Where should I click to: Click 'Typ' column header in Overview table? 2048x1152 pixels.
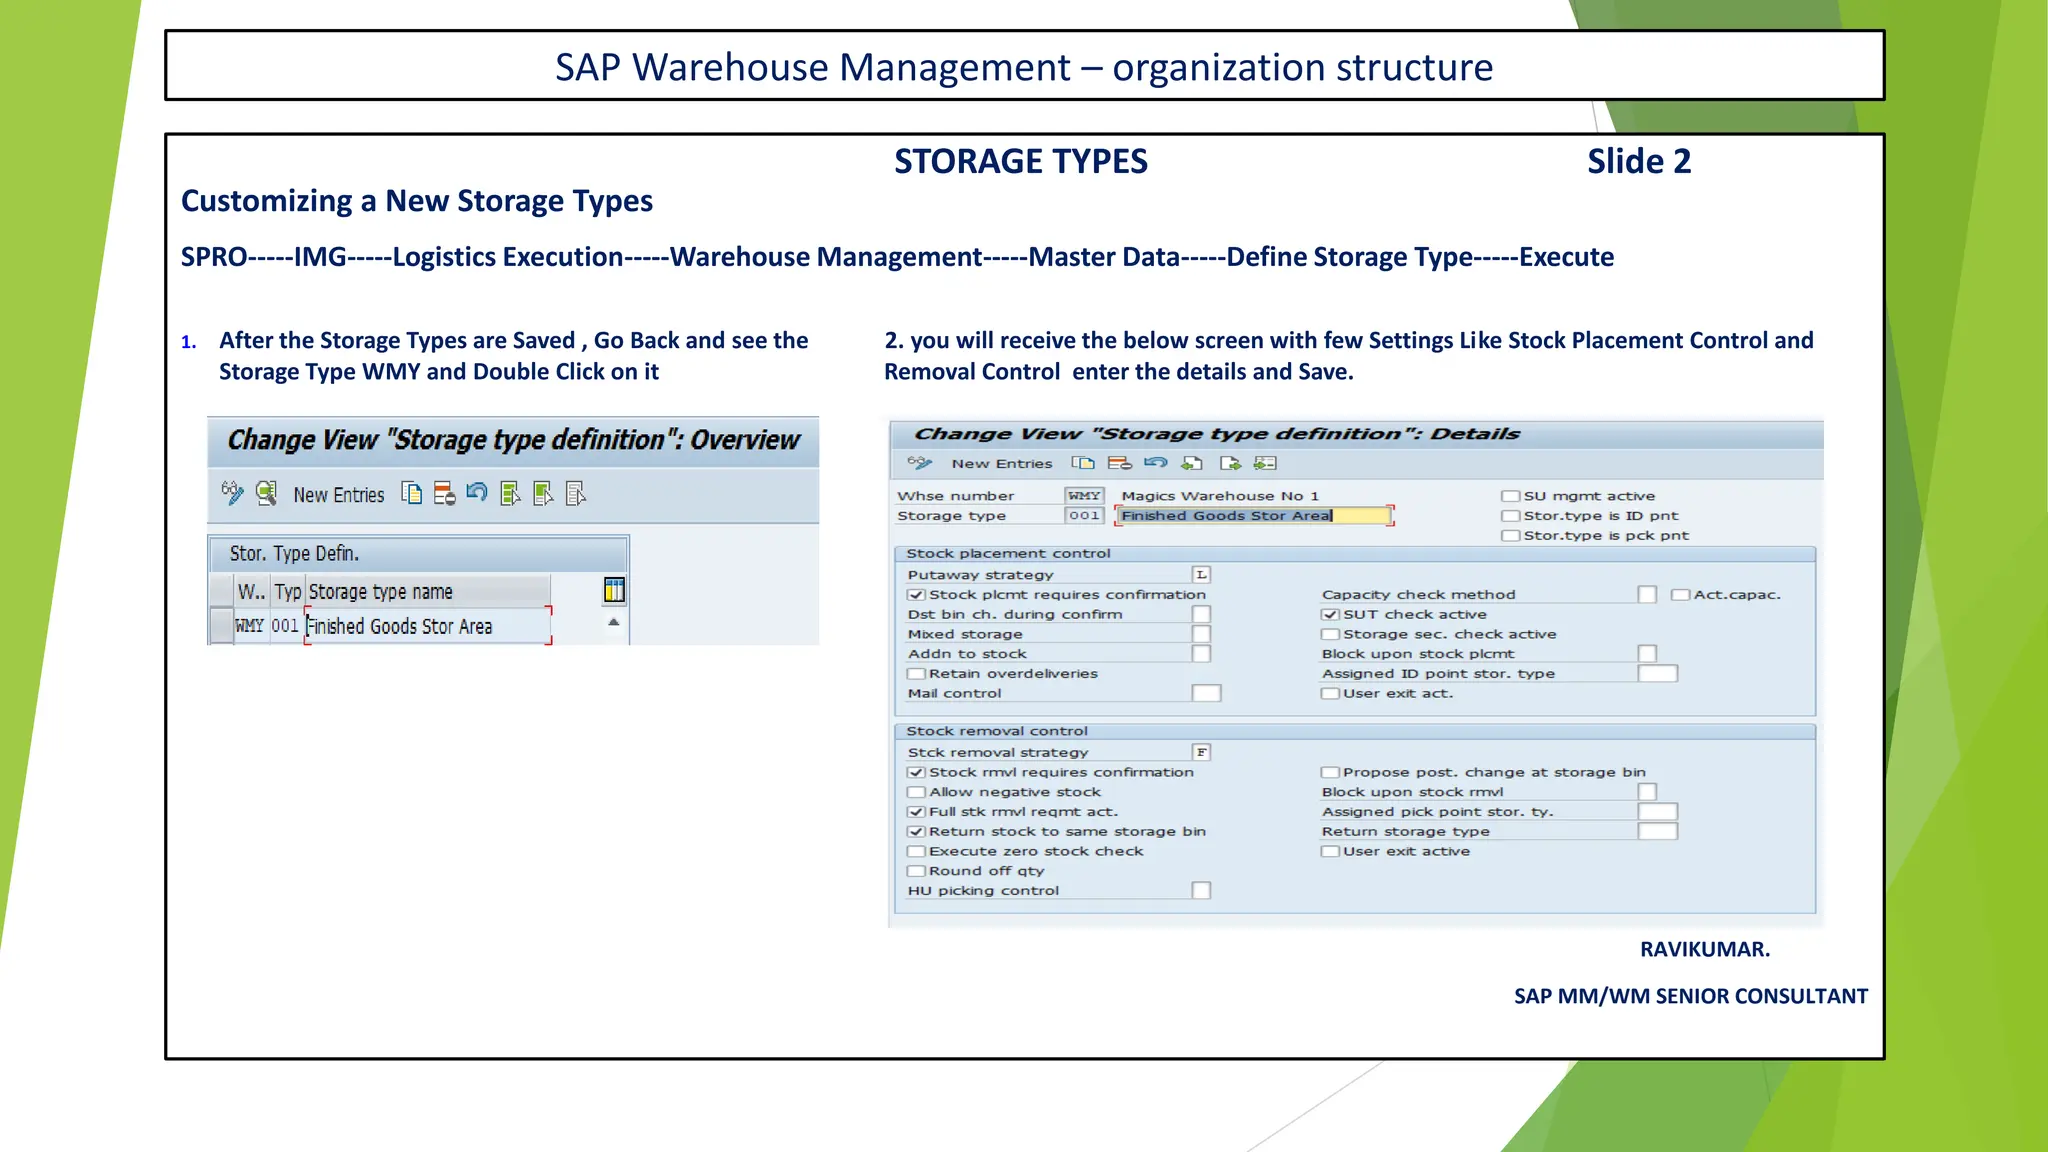(x=288, y=592)
